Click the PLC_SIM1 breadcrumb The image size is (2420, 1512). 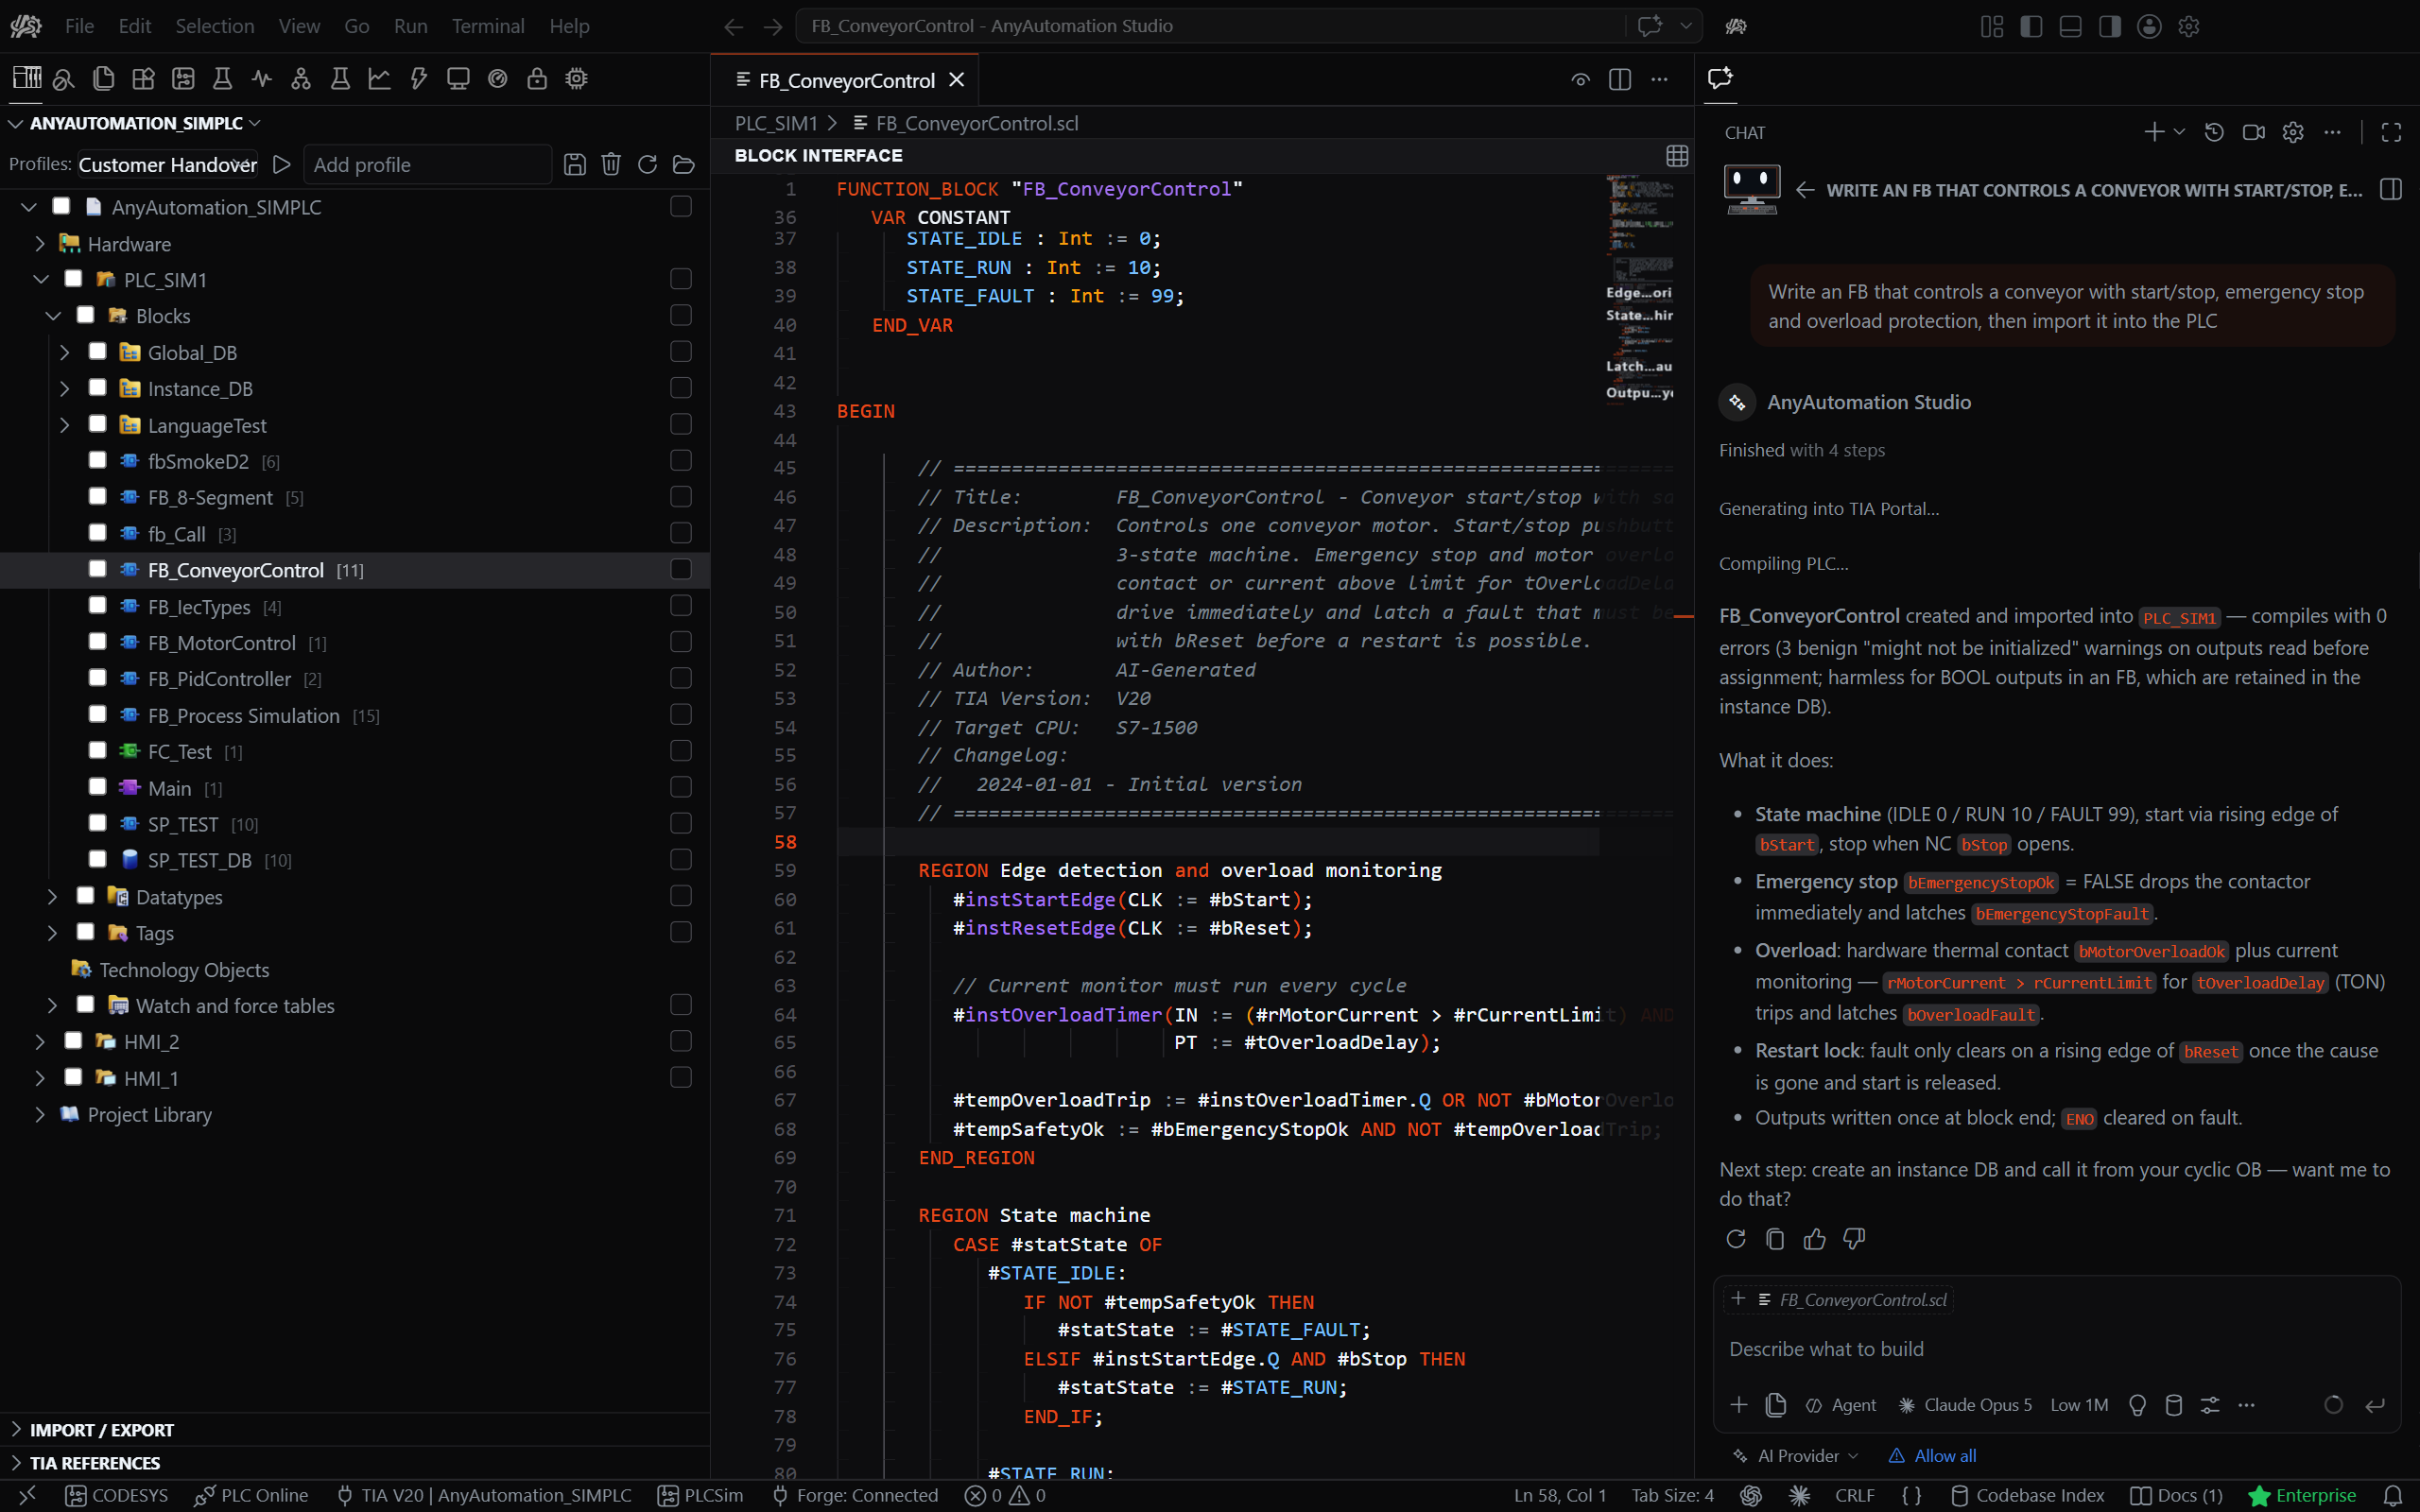coord(776,123)
